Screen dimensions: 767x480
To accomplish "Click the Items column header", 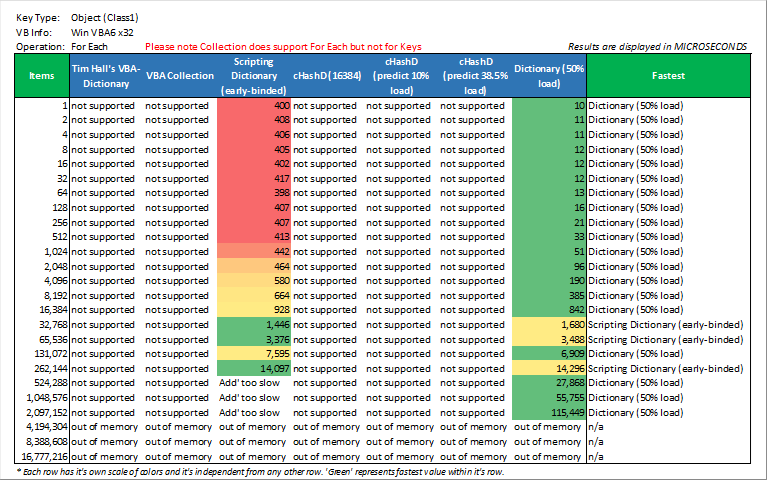I will [42, 76].
